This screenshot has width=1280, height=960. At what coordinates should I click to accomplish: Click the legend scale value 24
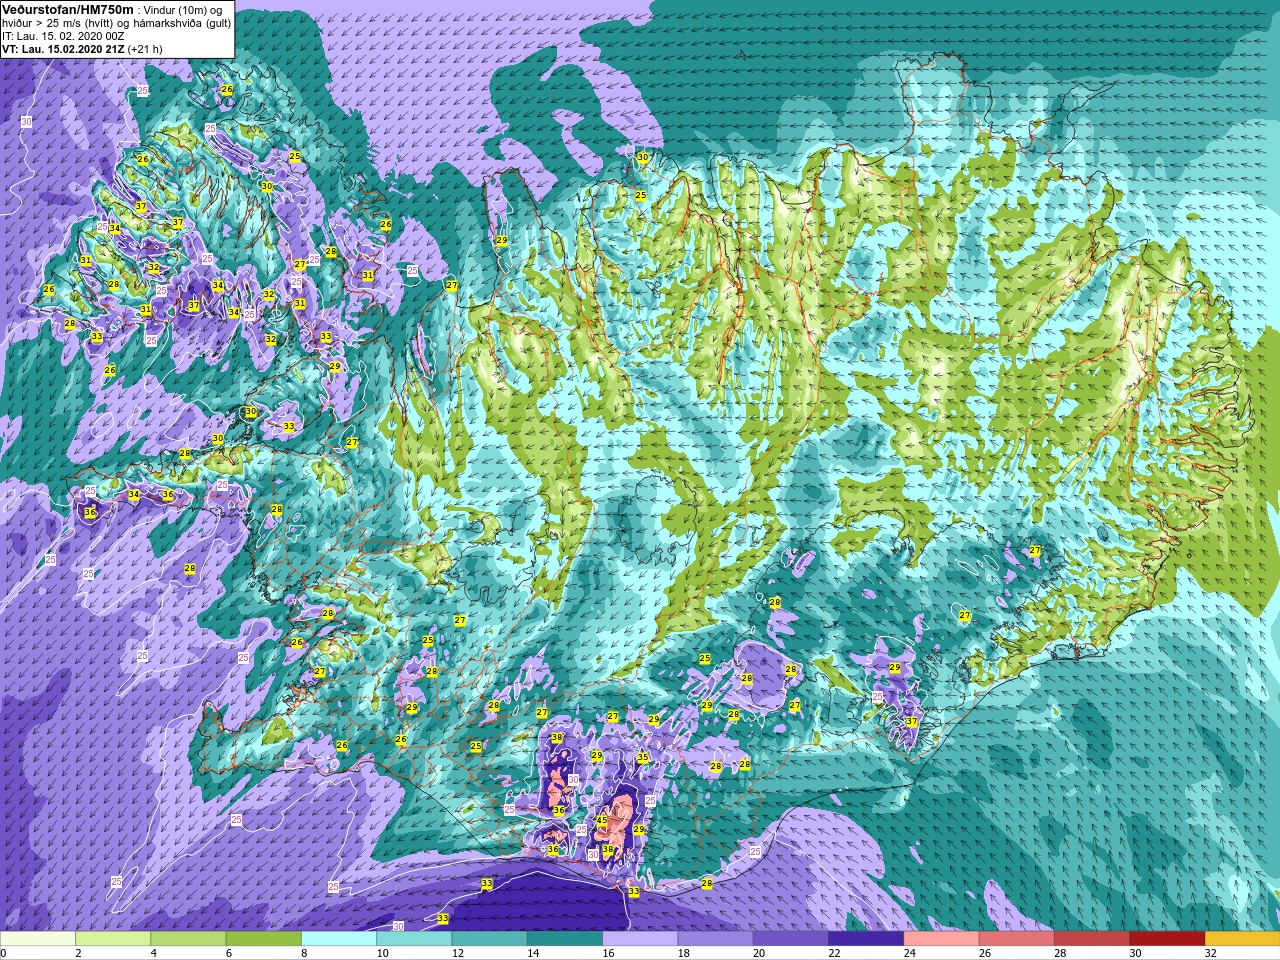click(910, 953)
